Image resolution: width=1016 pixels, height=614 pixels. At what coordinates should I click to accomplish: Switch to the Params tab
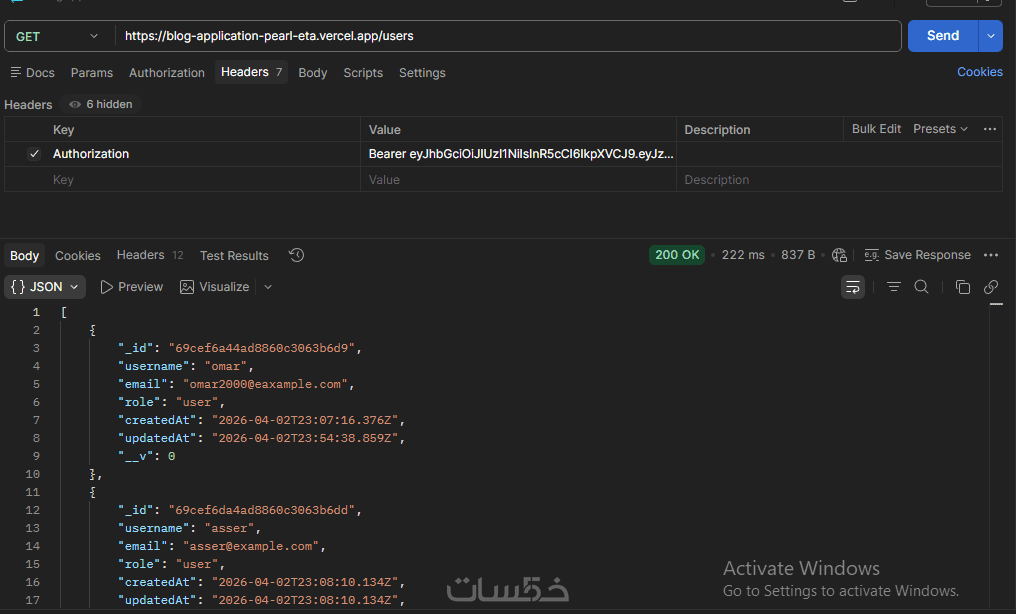pos(91,73)
